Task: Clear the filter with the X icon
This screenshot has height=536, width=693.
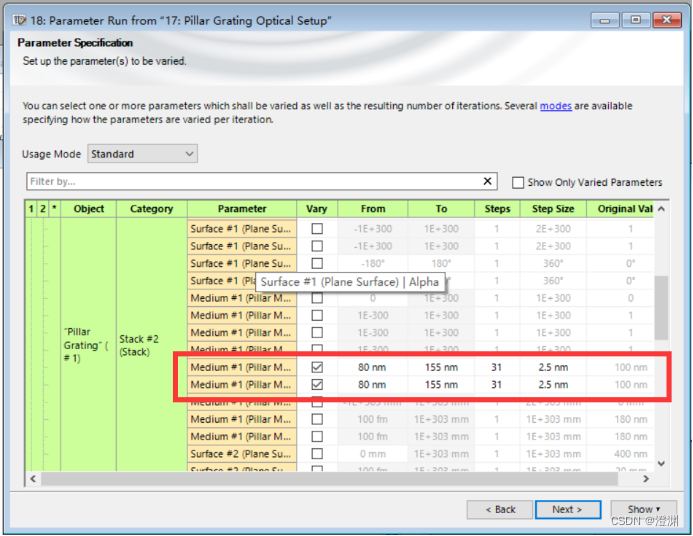Action: (487, 181)
